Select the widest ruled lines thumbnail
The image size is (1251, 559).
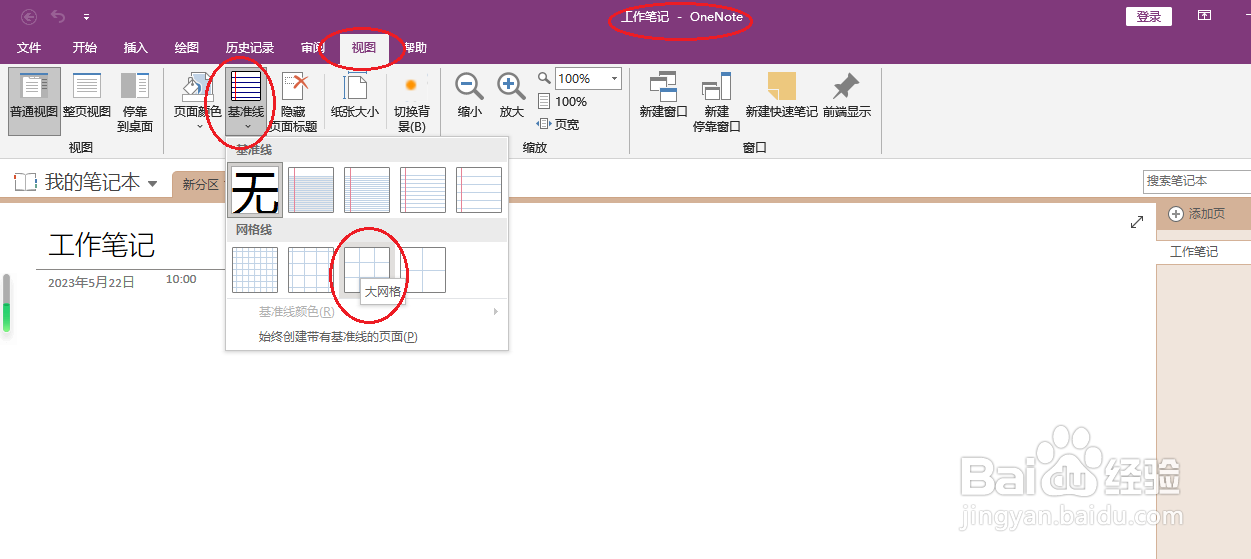click(x=479, y=190)
